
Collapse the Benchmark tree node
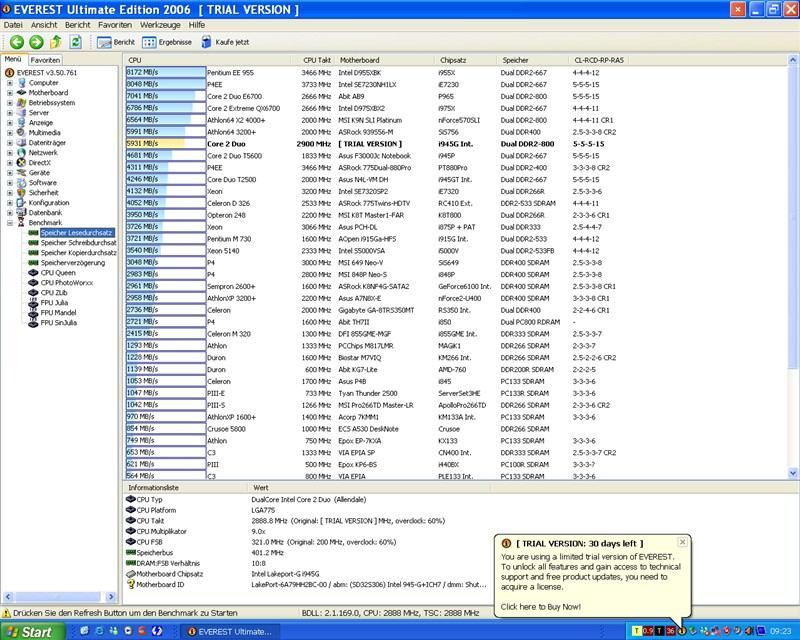pyautogui.click(x=10, y=223)
